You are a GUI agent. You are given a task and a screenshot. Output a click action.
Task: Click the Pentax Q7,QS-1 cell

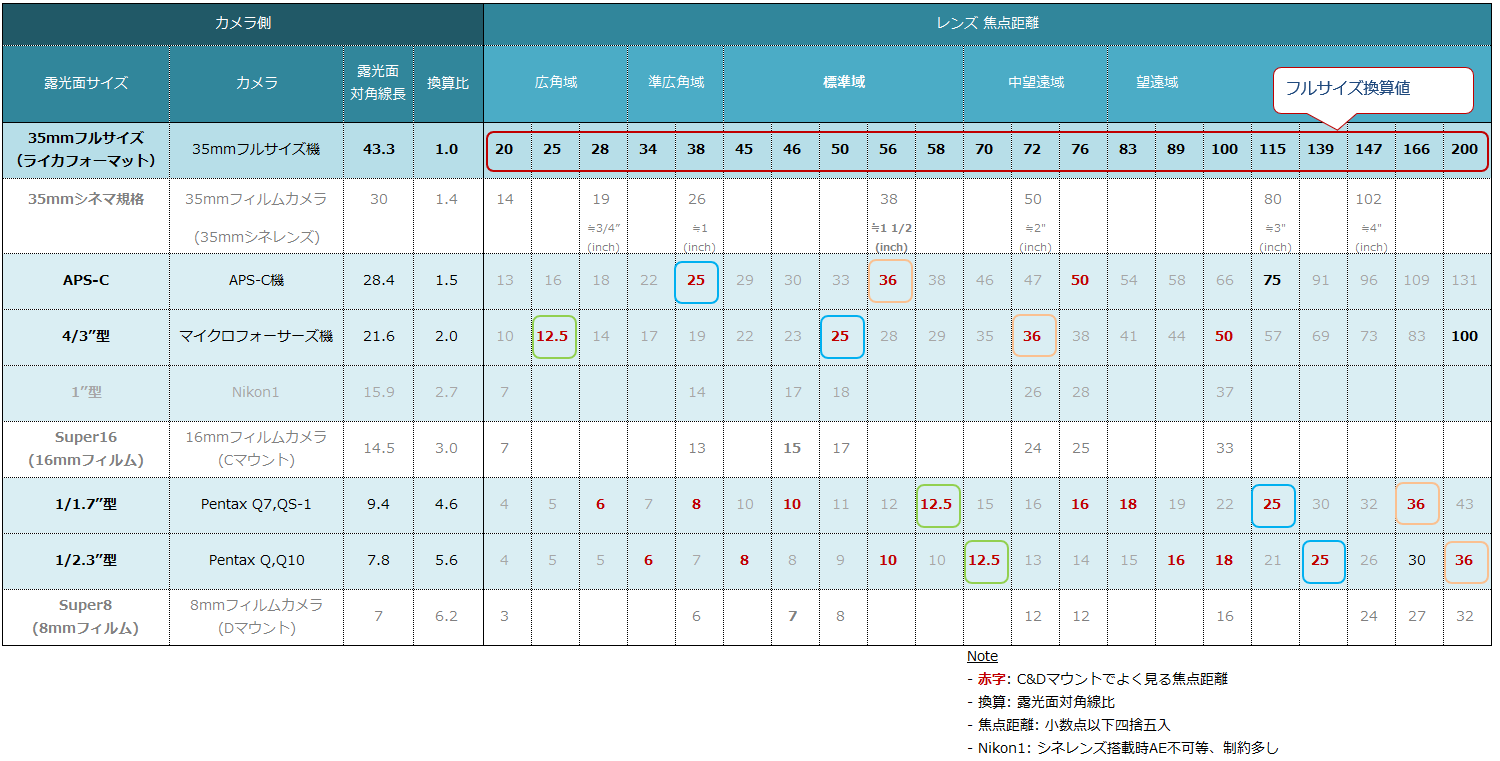click(256, 504)
